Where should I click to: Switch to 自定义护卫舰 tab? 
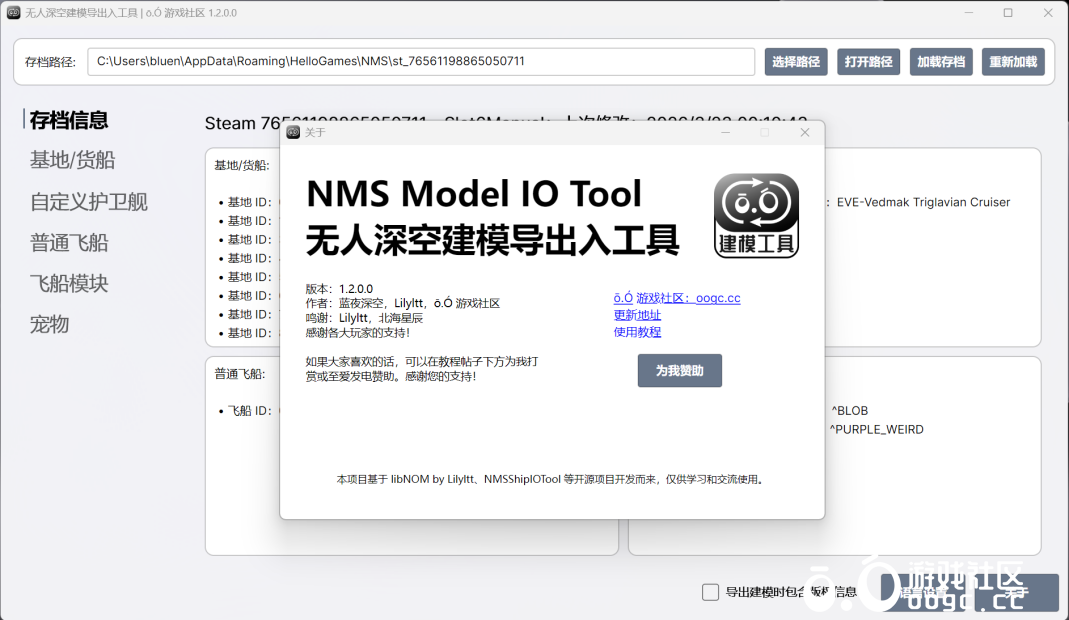89,201
